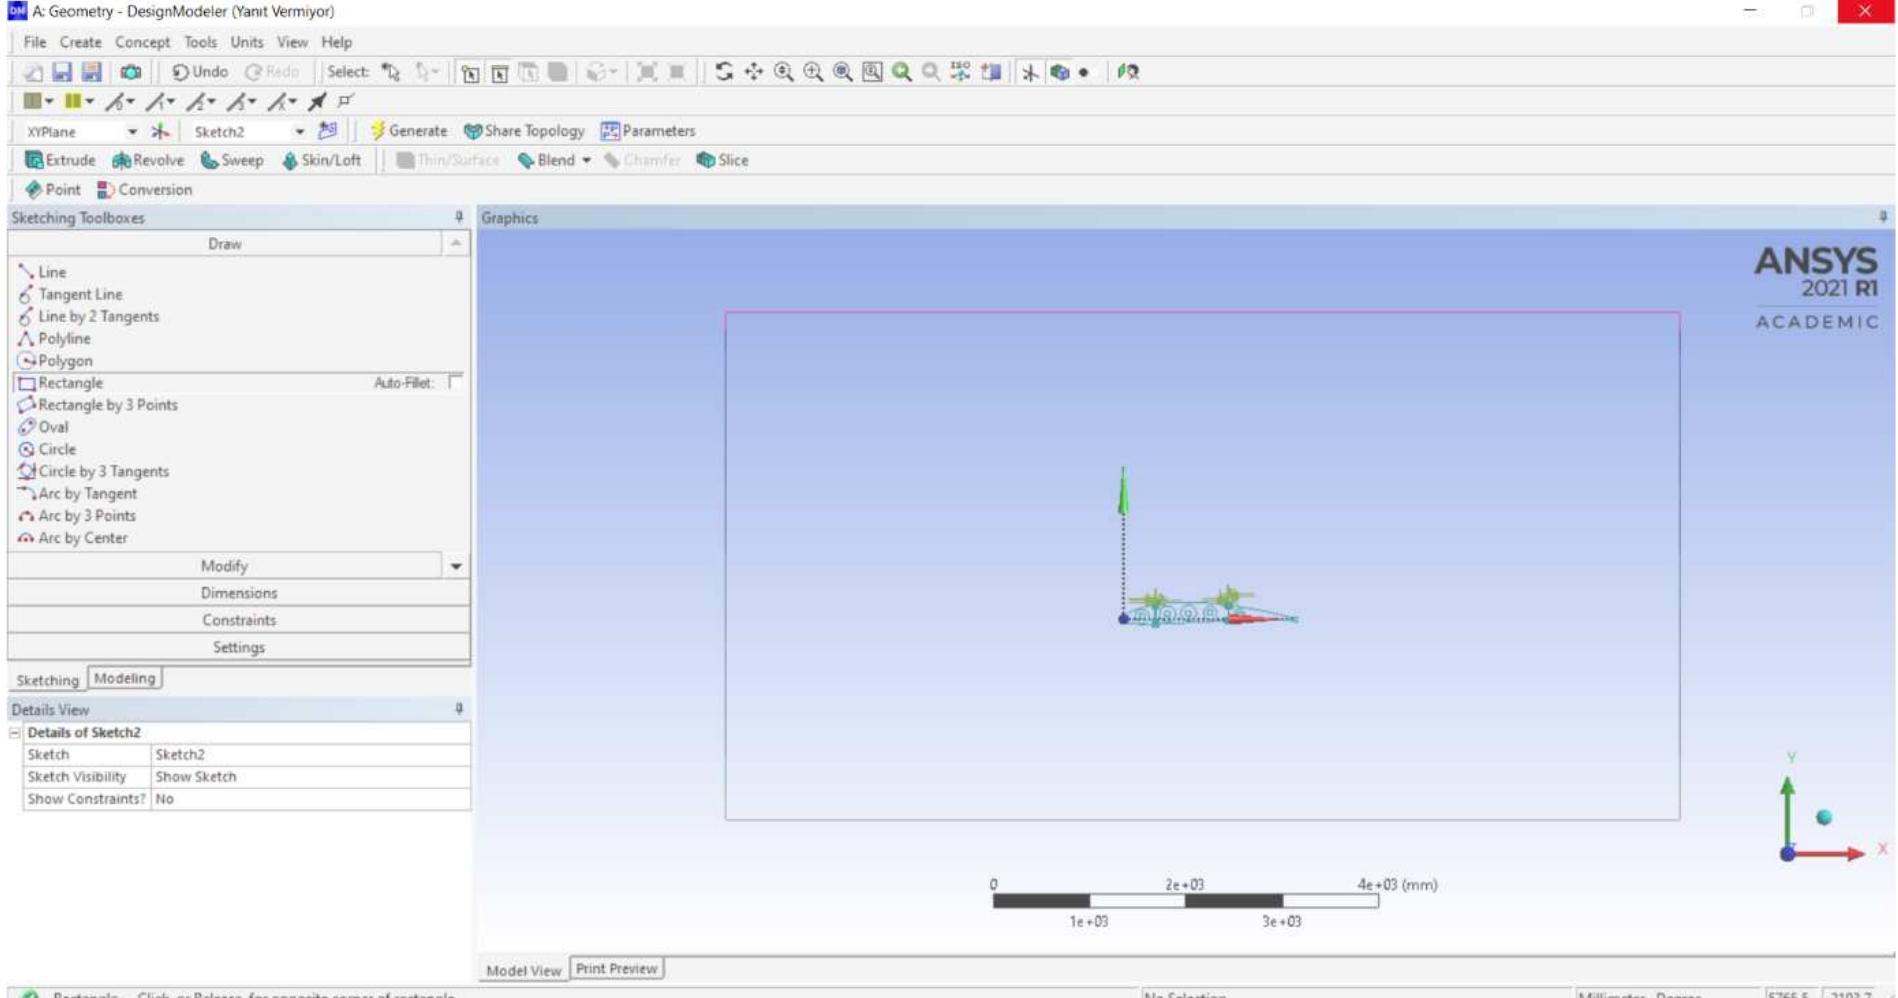Select the Circle draw tool
This screenshot has height=998, width=1898.
coord(56,449)
